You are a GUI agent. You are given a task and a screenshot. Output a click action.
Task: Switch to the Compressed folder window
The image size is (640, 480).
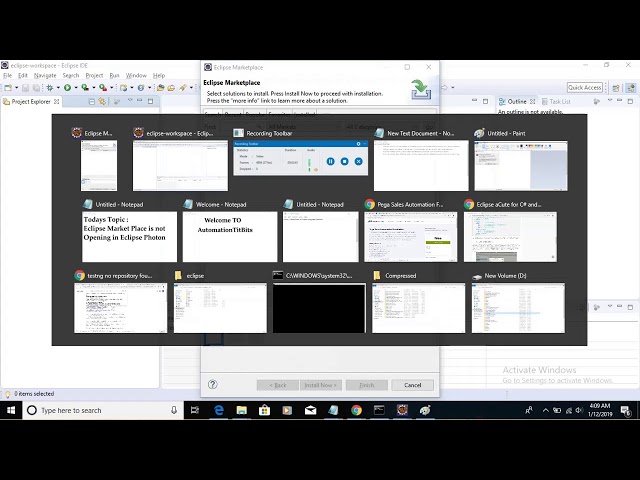click(418, 308)
